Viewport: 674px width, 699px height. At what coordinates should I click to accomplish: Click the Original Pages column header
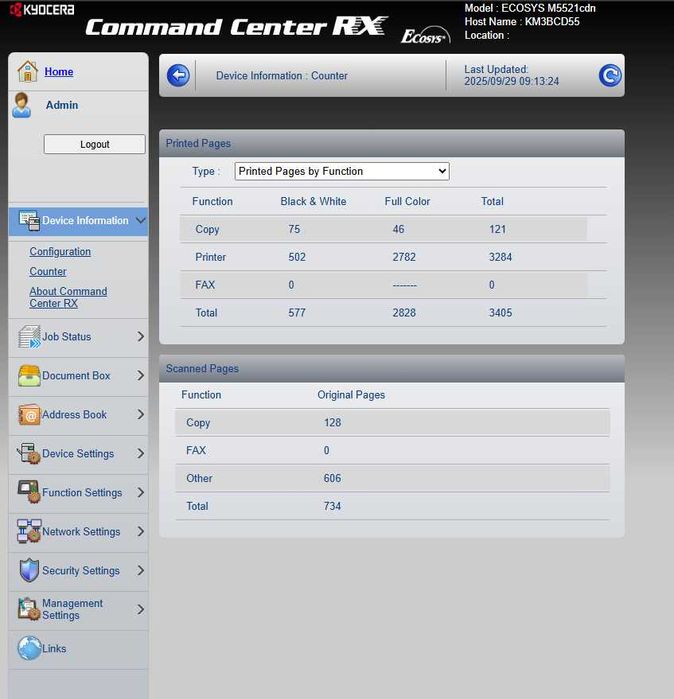351,395
